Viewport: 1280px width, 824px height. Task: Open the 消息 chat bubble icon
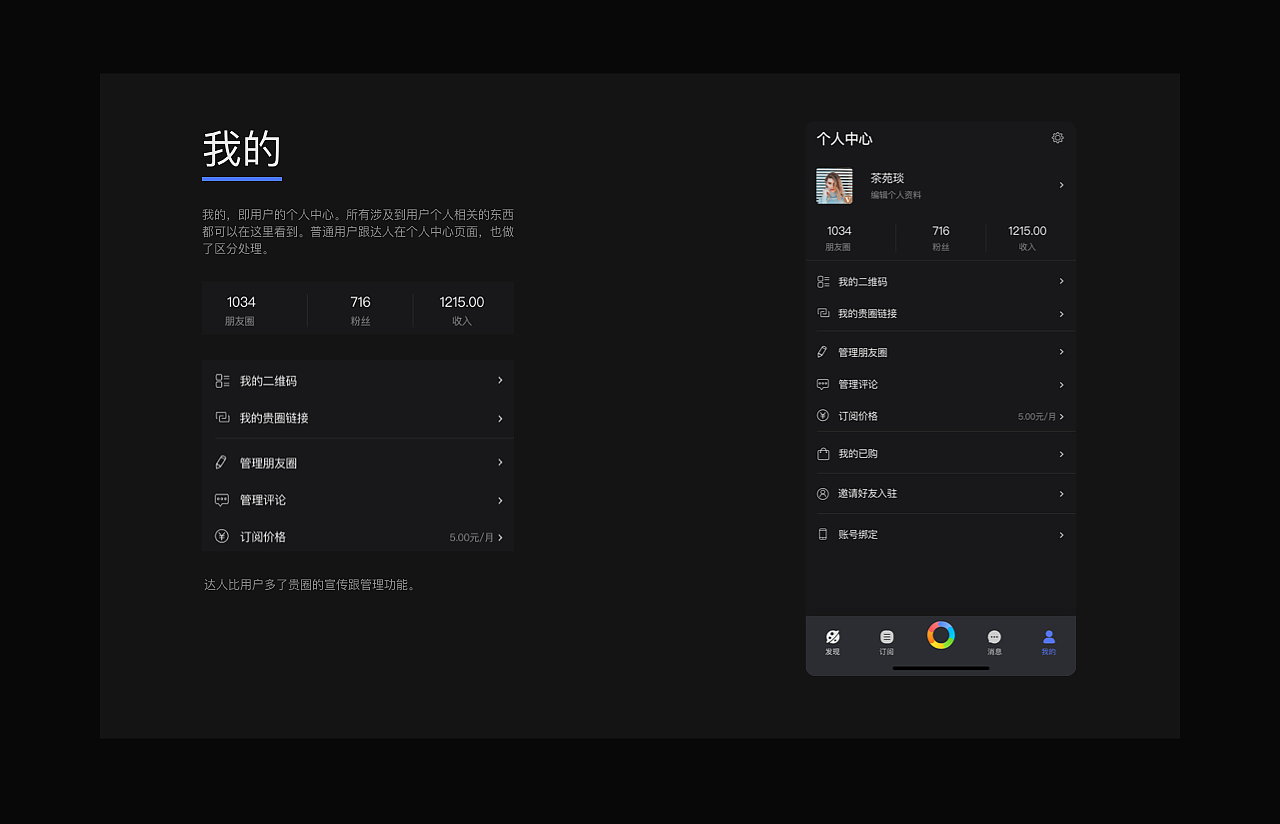(x=994, y=635)
